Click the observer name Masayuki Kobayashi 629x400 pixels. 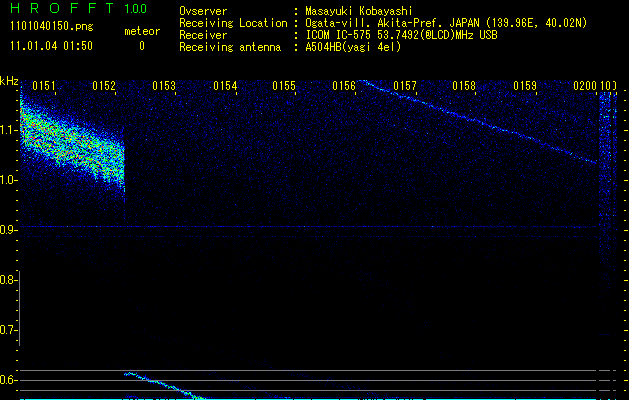[359, 11]
